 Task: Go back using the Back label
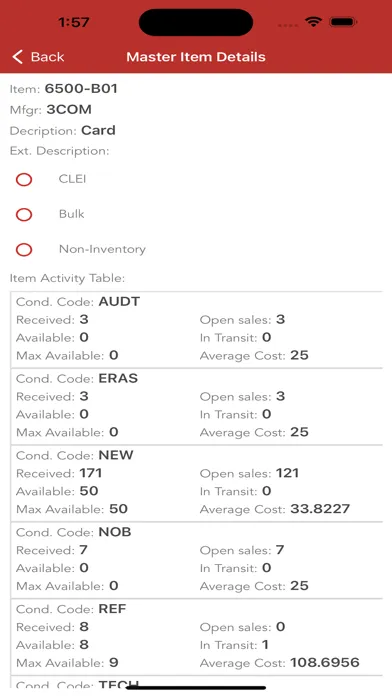[x=47, y=57]
